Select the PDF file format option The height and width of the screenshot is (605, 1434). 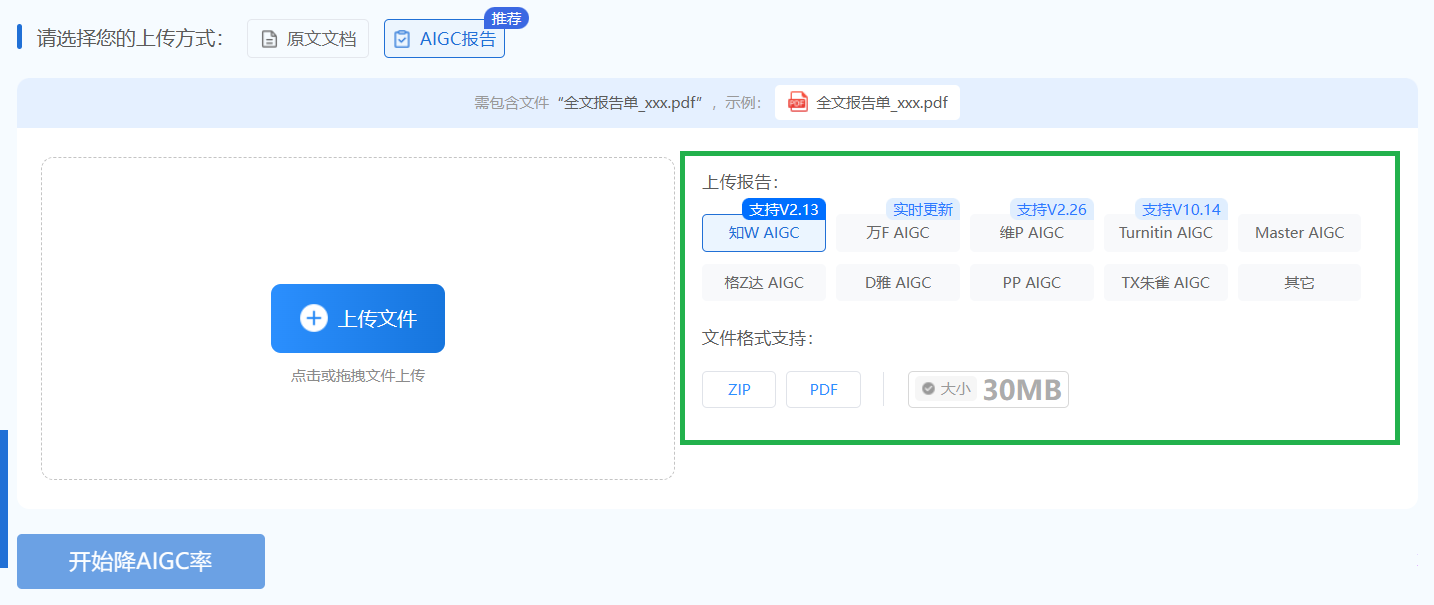tap(823, 389)
